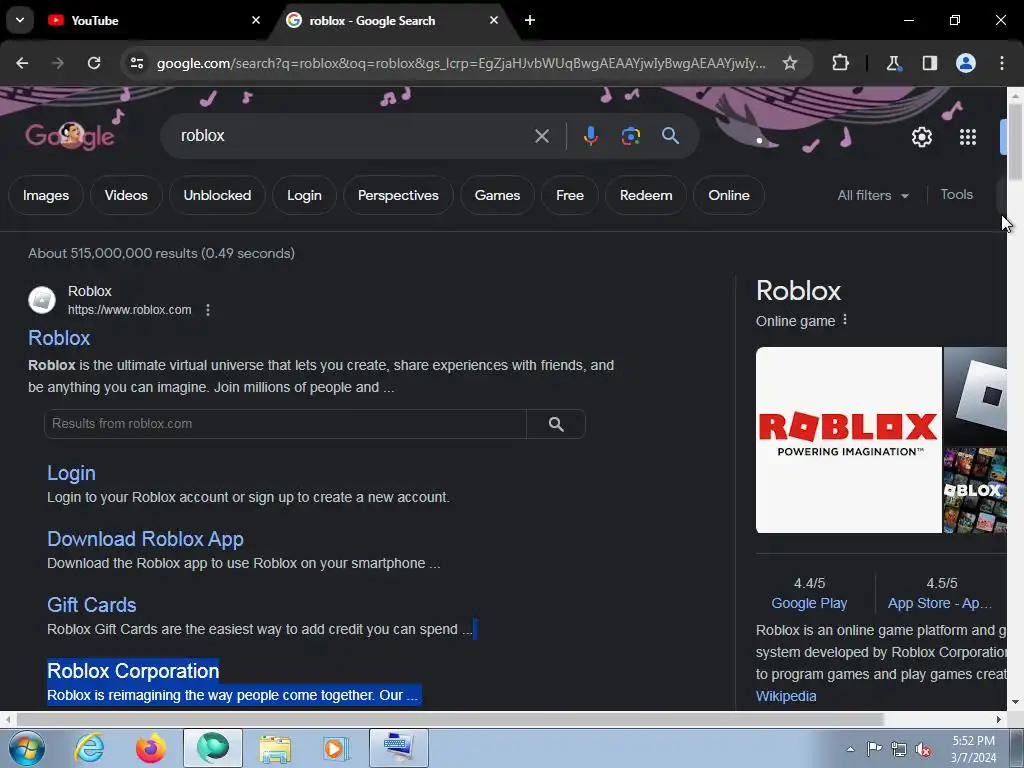Click the magnifier in roblox.com site search
Screen dimensions: 1024x768
[x=556, y=424]
